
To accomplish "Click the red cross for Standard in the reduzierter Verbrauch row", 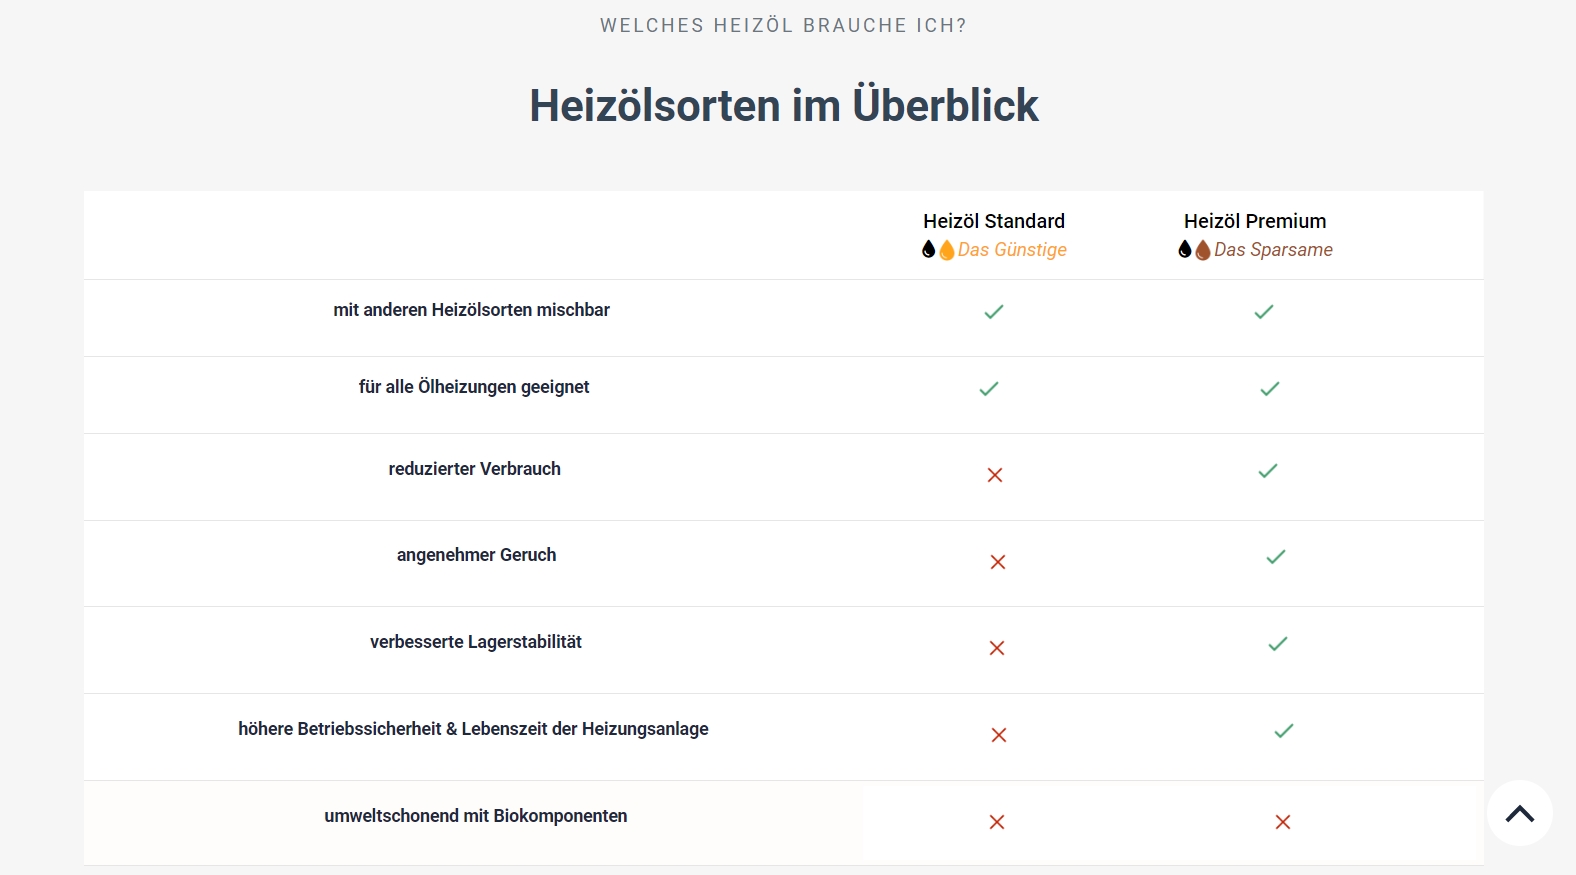I will pos(995,475).
